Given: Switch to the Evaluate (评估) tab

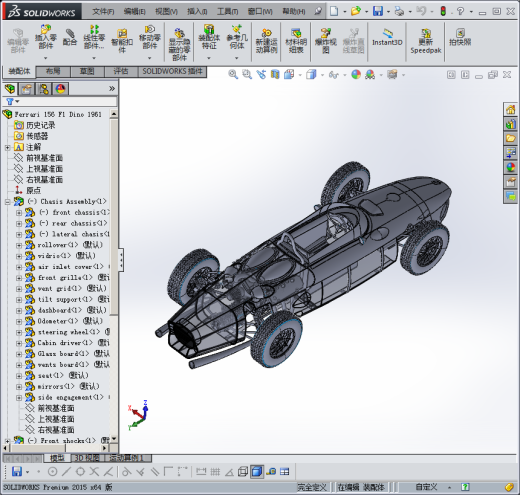Looking at the screenshot, I should [x=121, y=71].
